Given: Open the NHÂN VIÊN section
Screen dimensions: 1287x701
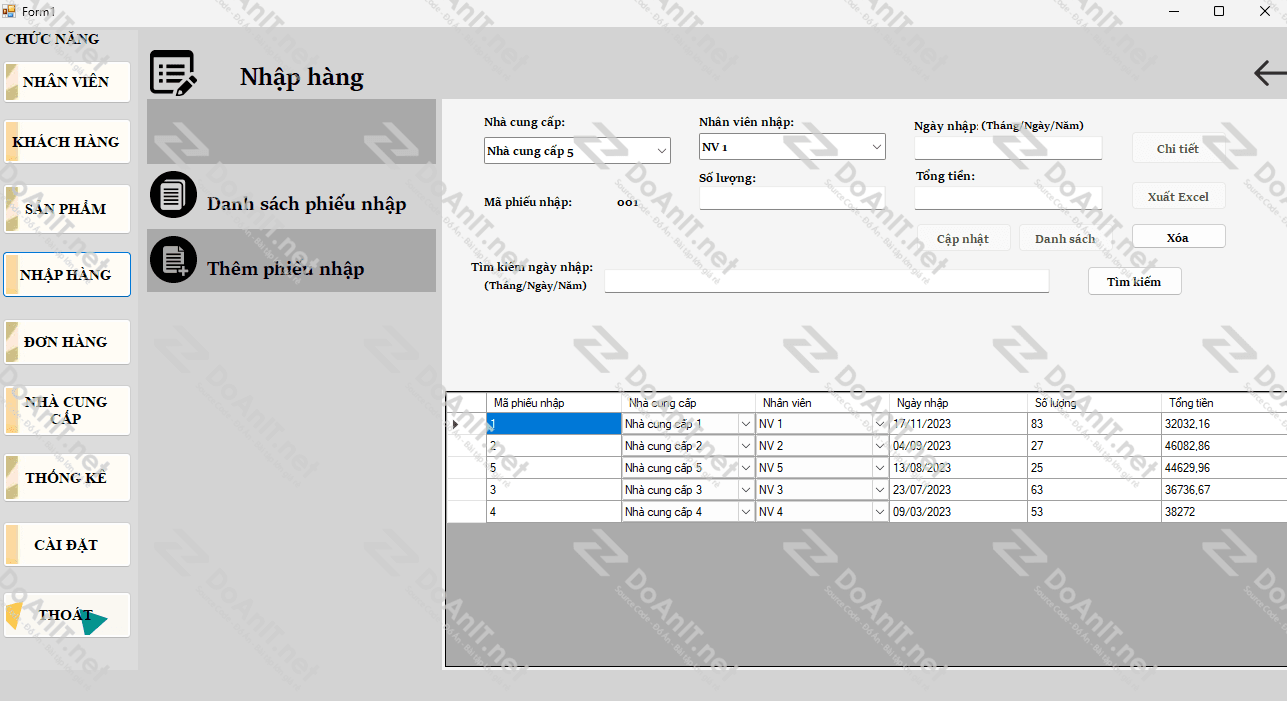Looking at the screenshot, I should click(x=67, y=82).
